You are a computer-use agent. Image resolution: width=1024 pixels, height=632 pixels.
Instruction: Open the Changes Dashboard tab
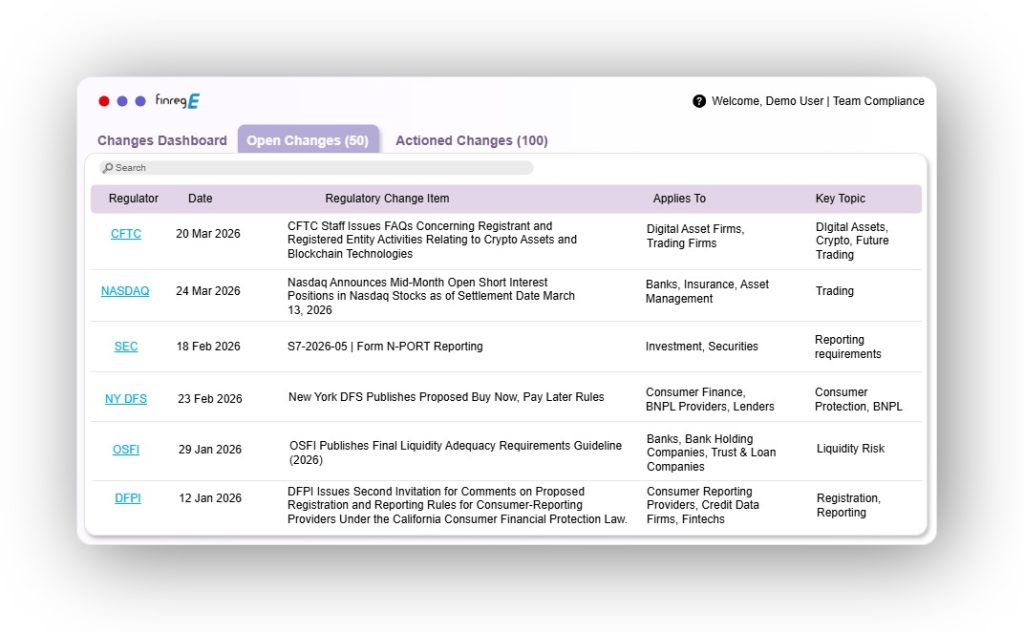click(x=162, y=141)
